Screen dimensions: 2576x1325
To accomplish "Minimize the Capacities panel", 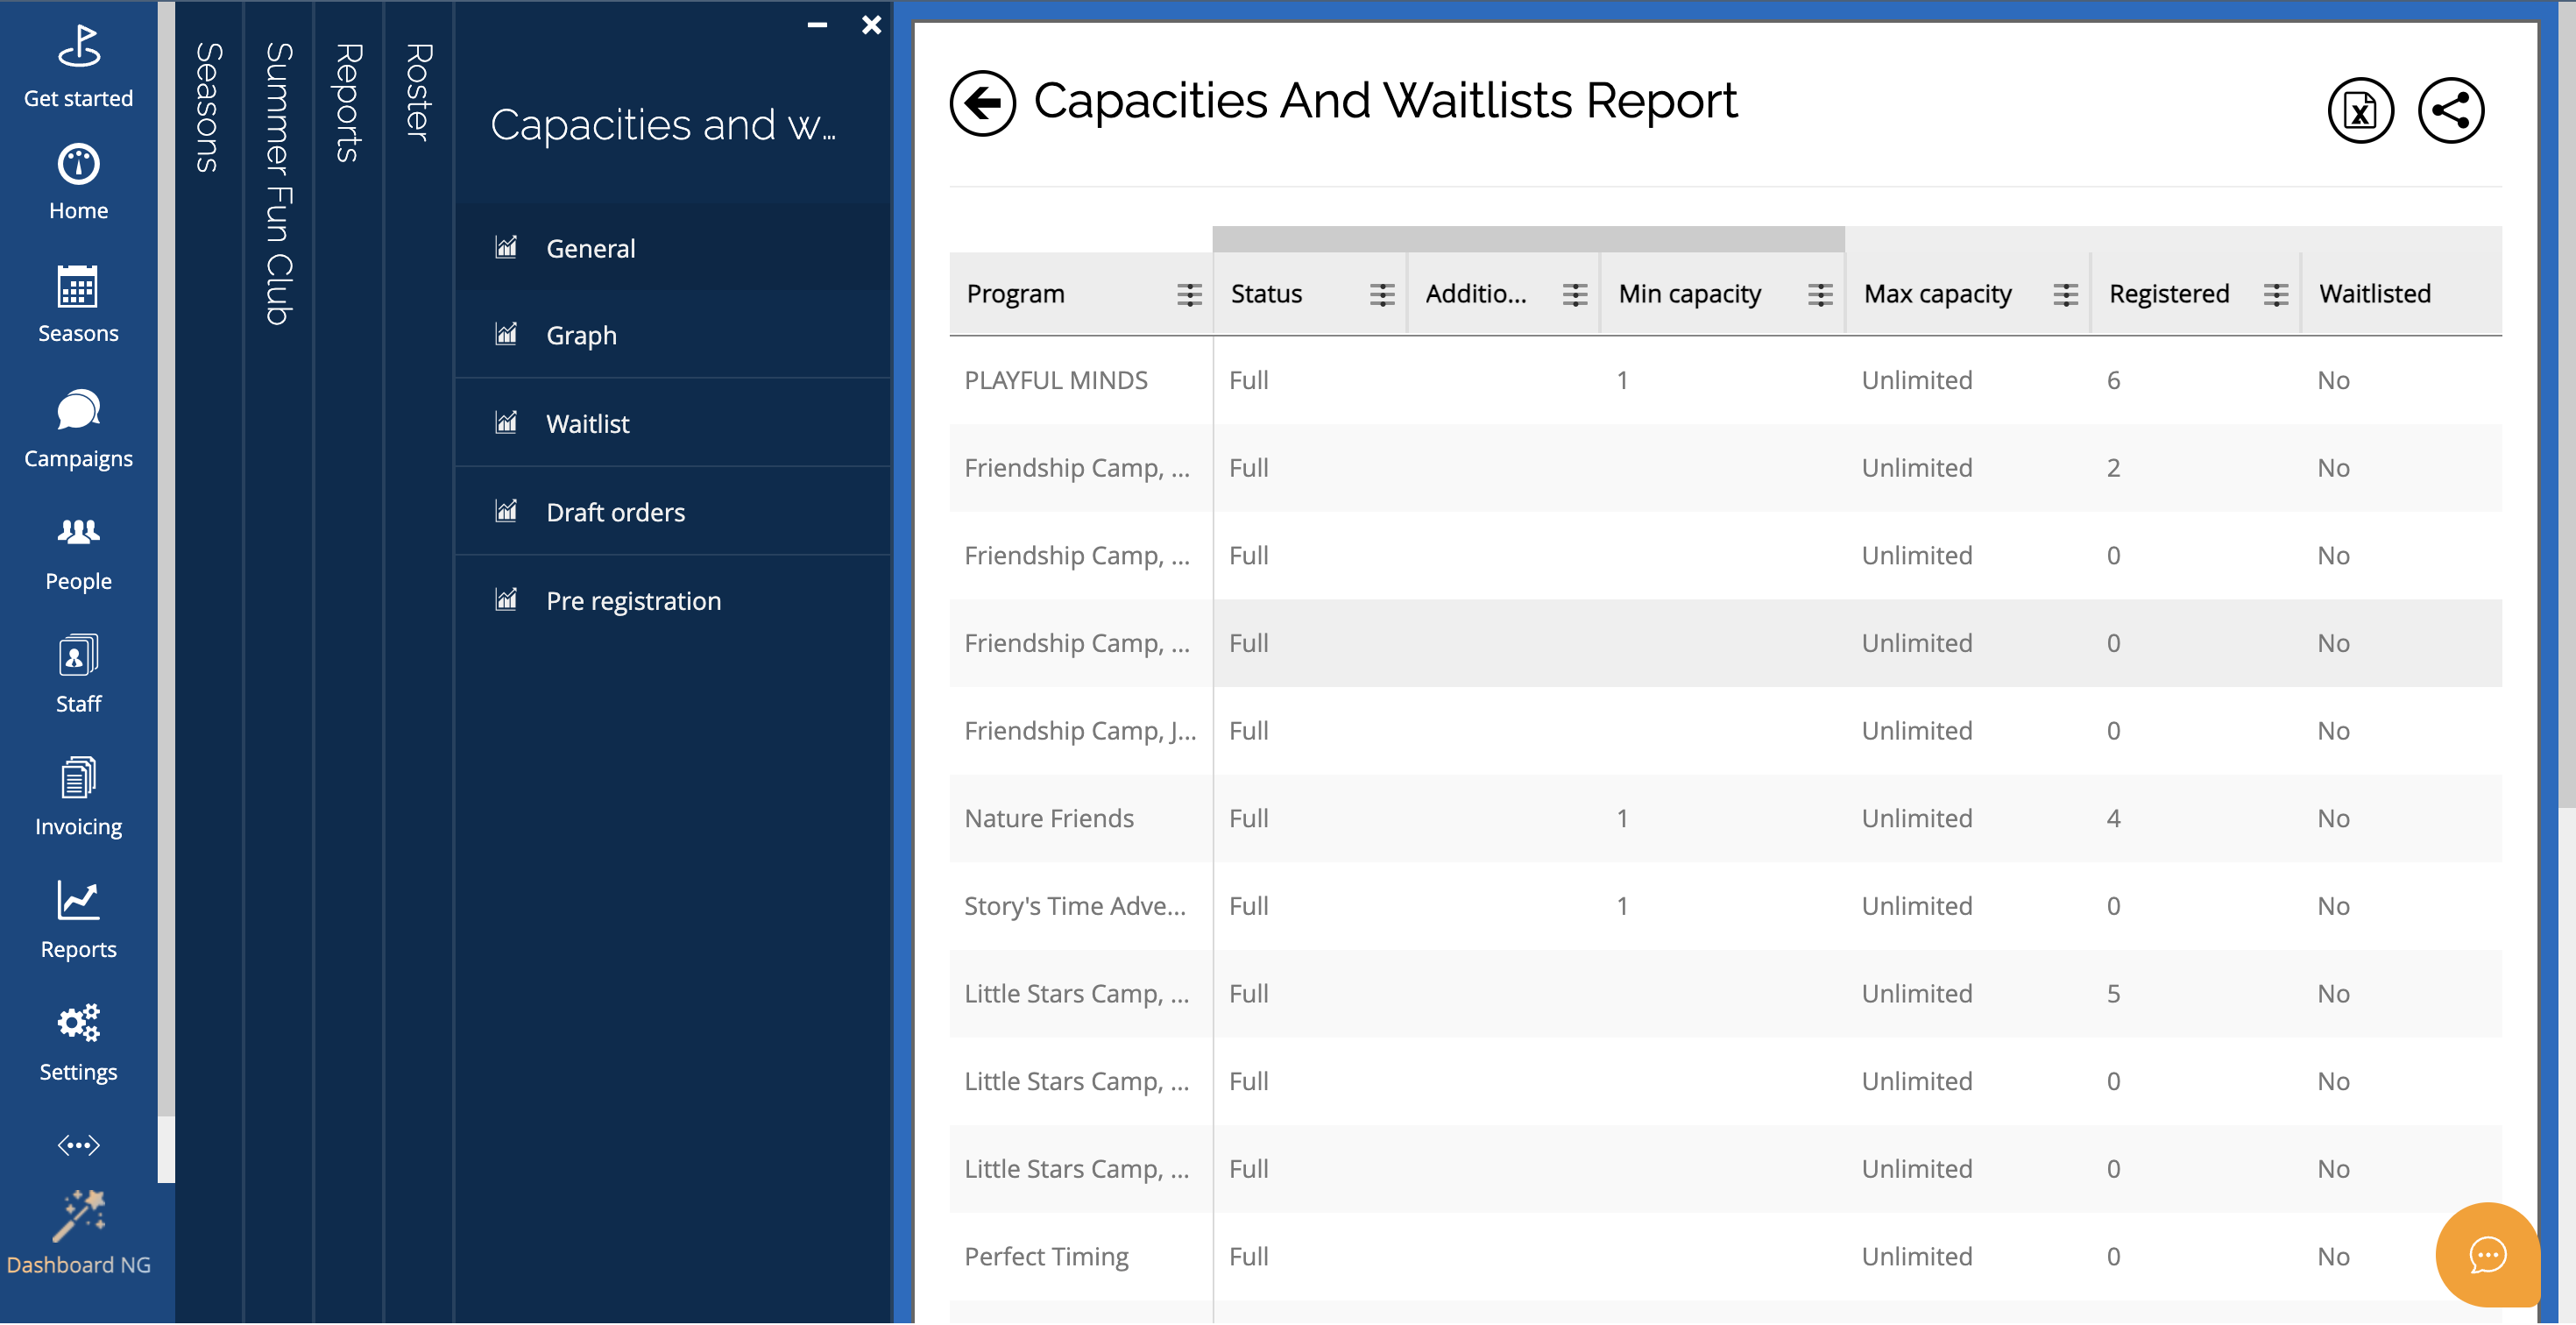I will (817, 25).
